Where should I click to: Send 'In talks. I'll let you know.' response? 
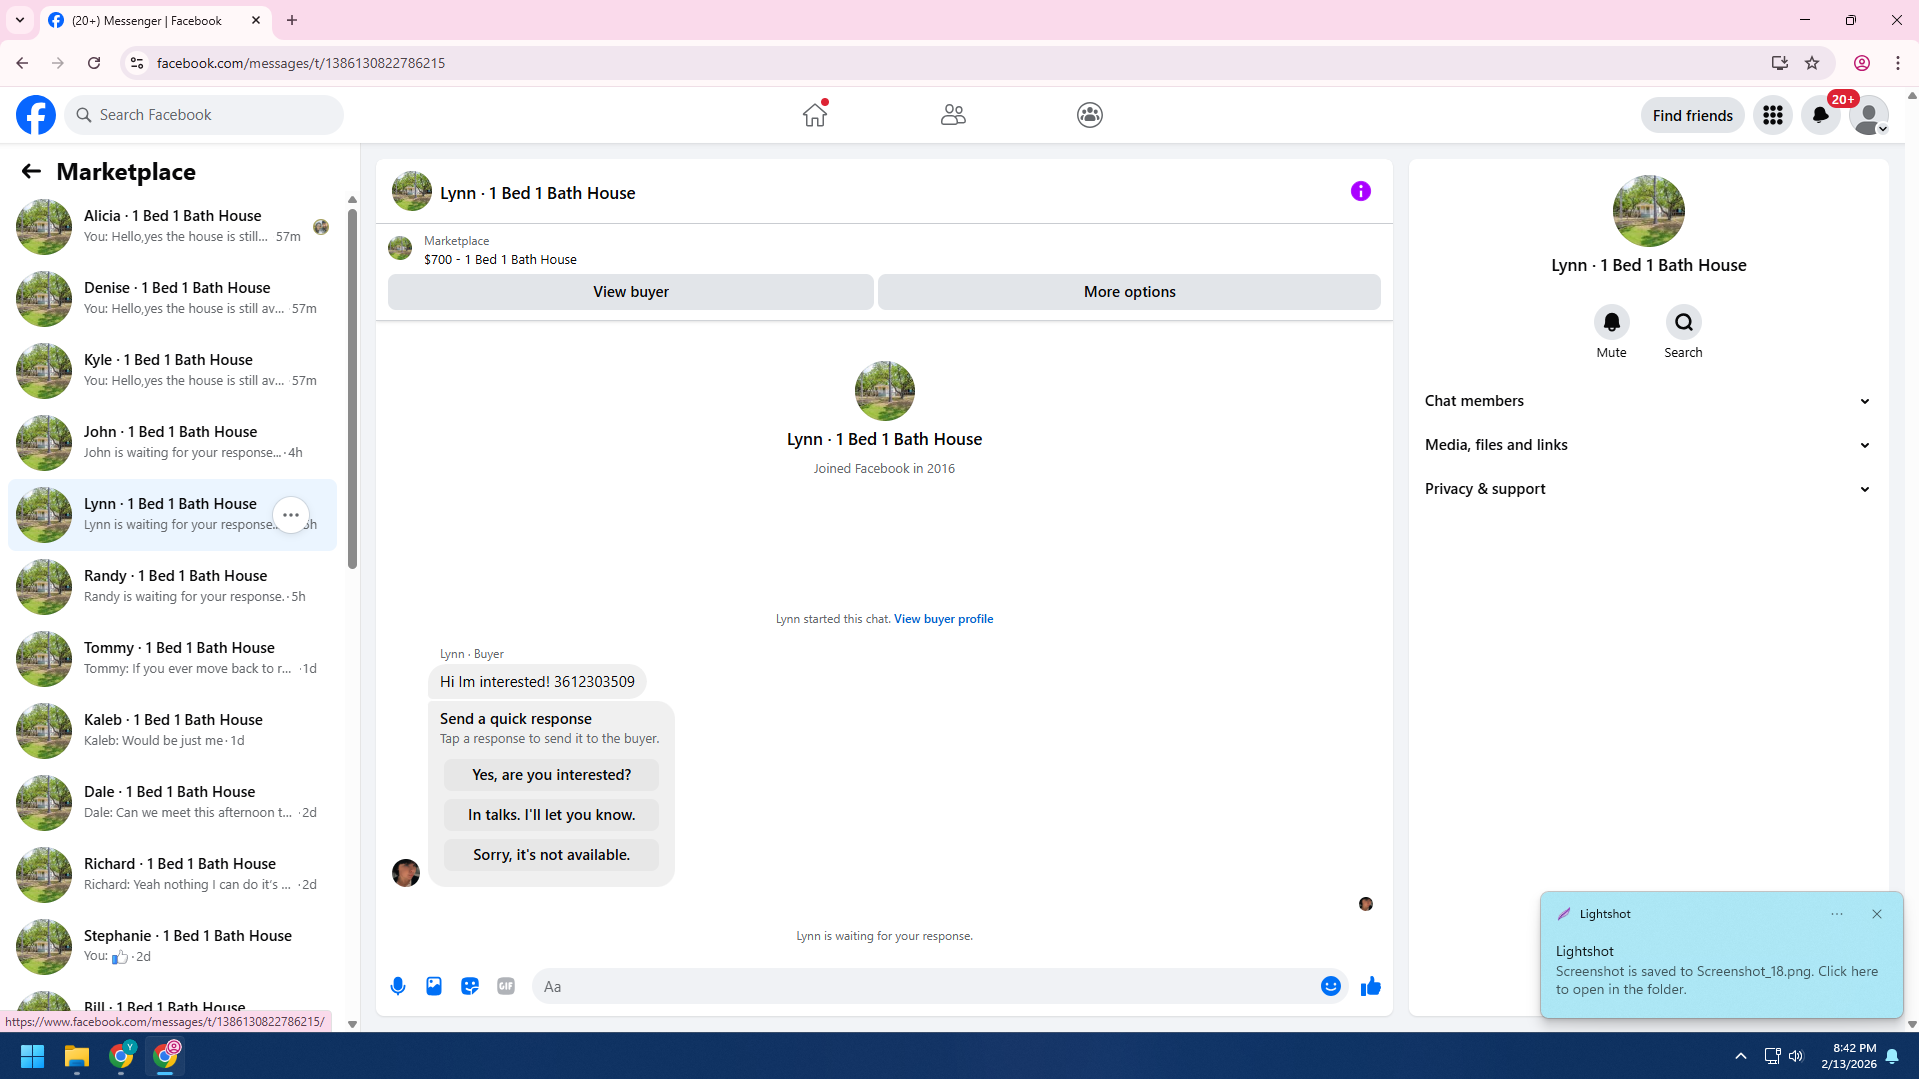click(x=551, y=815)
